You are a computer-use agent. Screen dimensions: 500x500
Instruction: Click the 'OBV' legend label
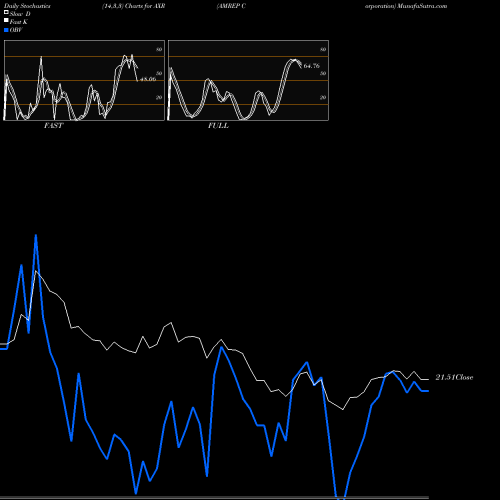coord(16,30)
